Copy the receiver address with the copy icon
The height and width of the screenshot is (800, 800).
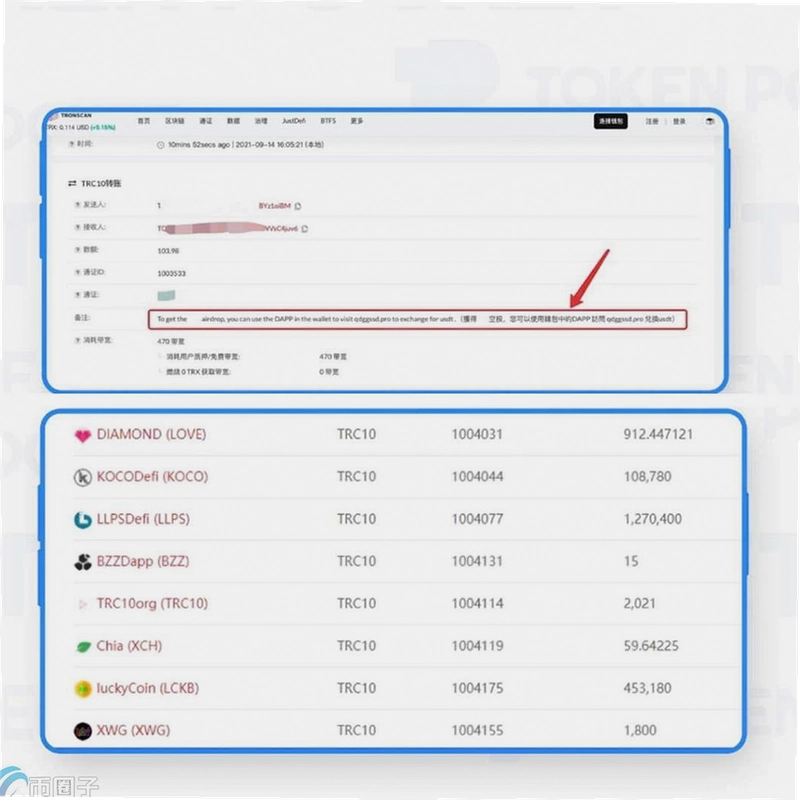[305, 229]
